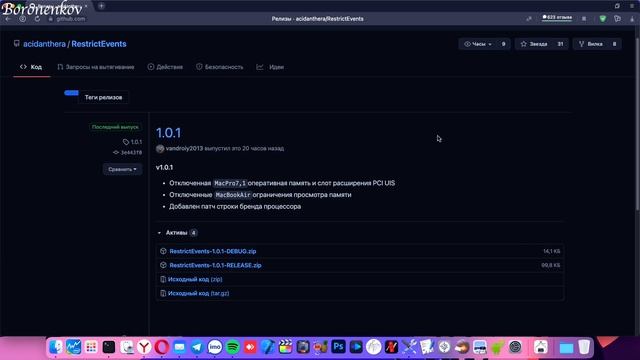The height and width of the screenshot is (360, 640).
Task: Click the 1.0.1 tag link
Action: pyautogui.click(x=133, y=142)
